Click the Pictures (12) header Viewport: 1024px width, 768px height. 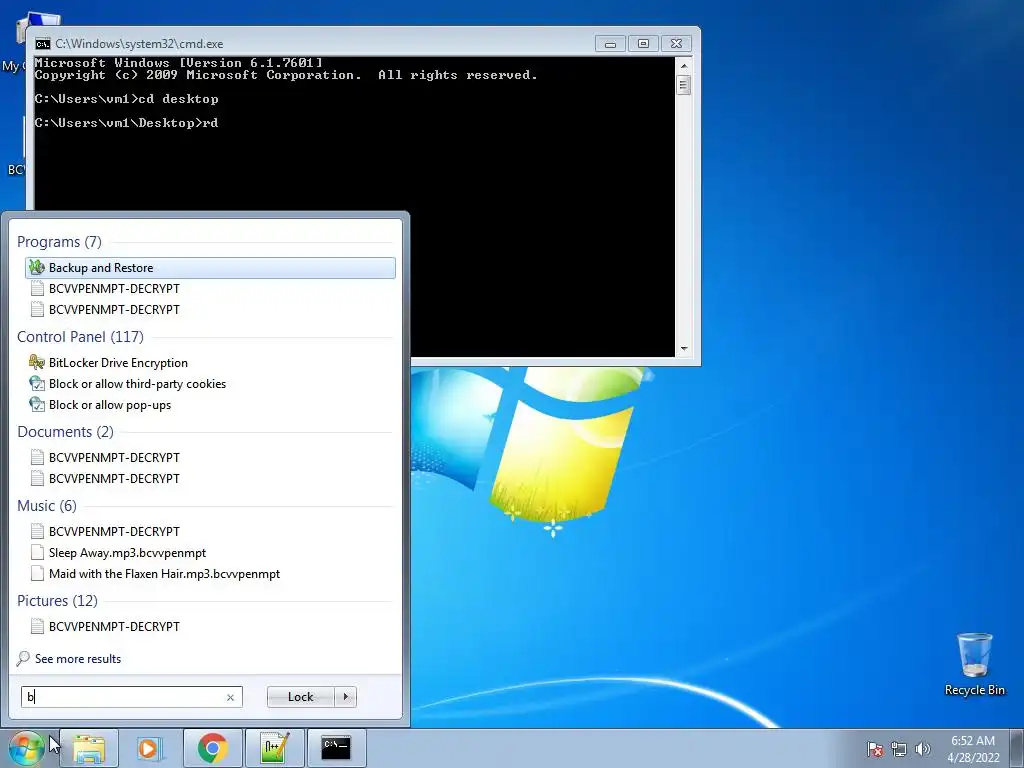coord(57,600)
